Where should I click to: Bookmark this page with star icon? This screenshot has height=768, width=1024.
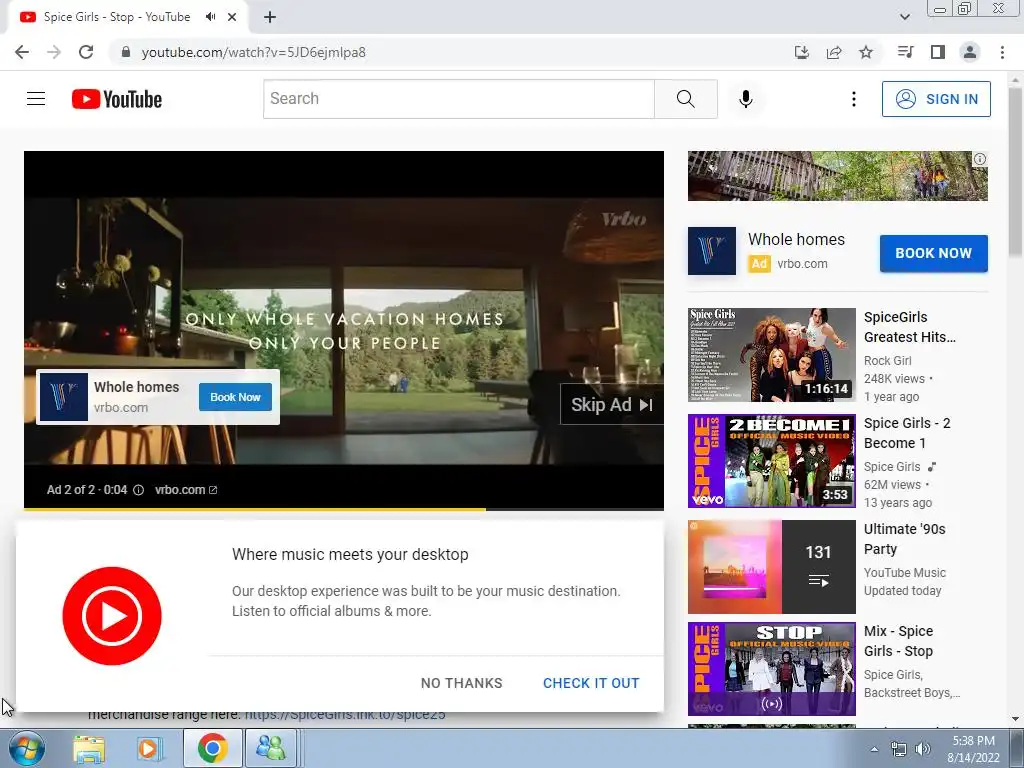click(866, 52)
